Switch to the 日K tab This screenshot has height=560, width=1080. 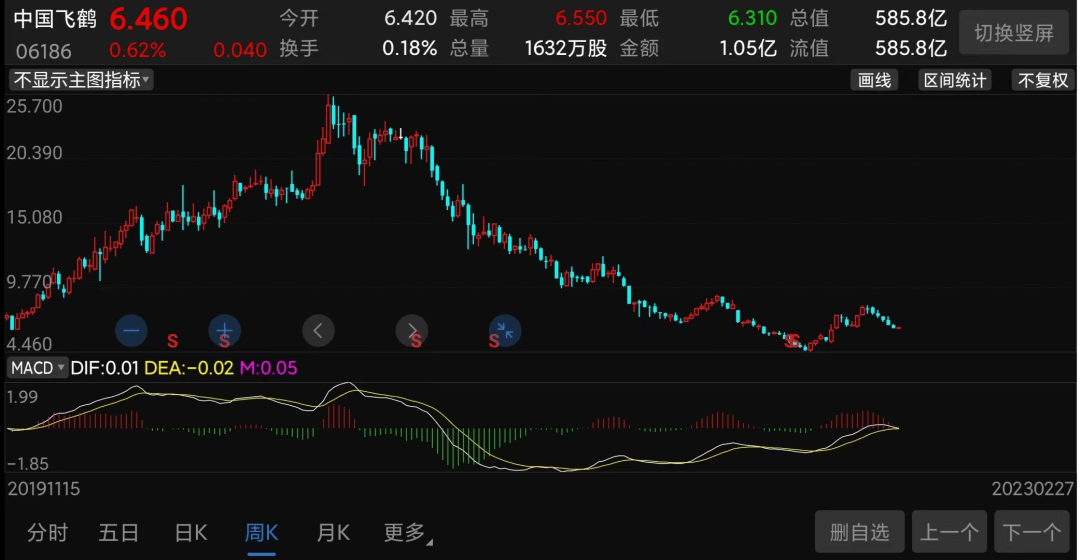[191, 532]
